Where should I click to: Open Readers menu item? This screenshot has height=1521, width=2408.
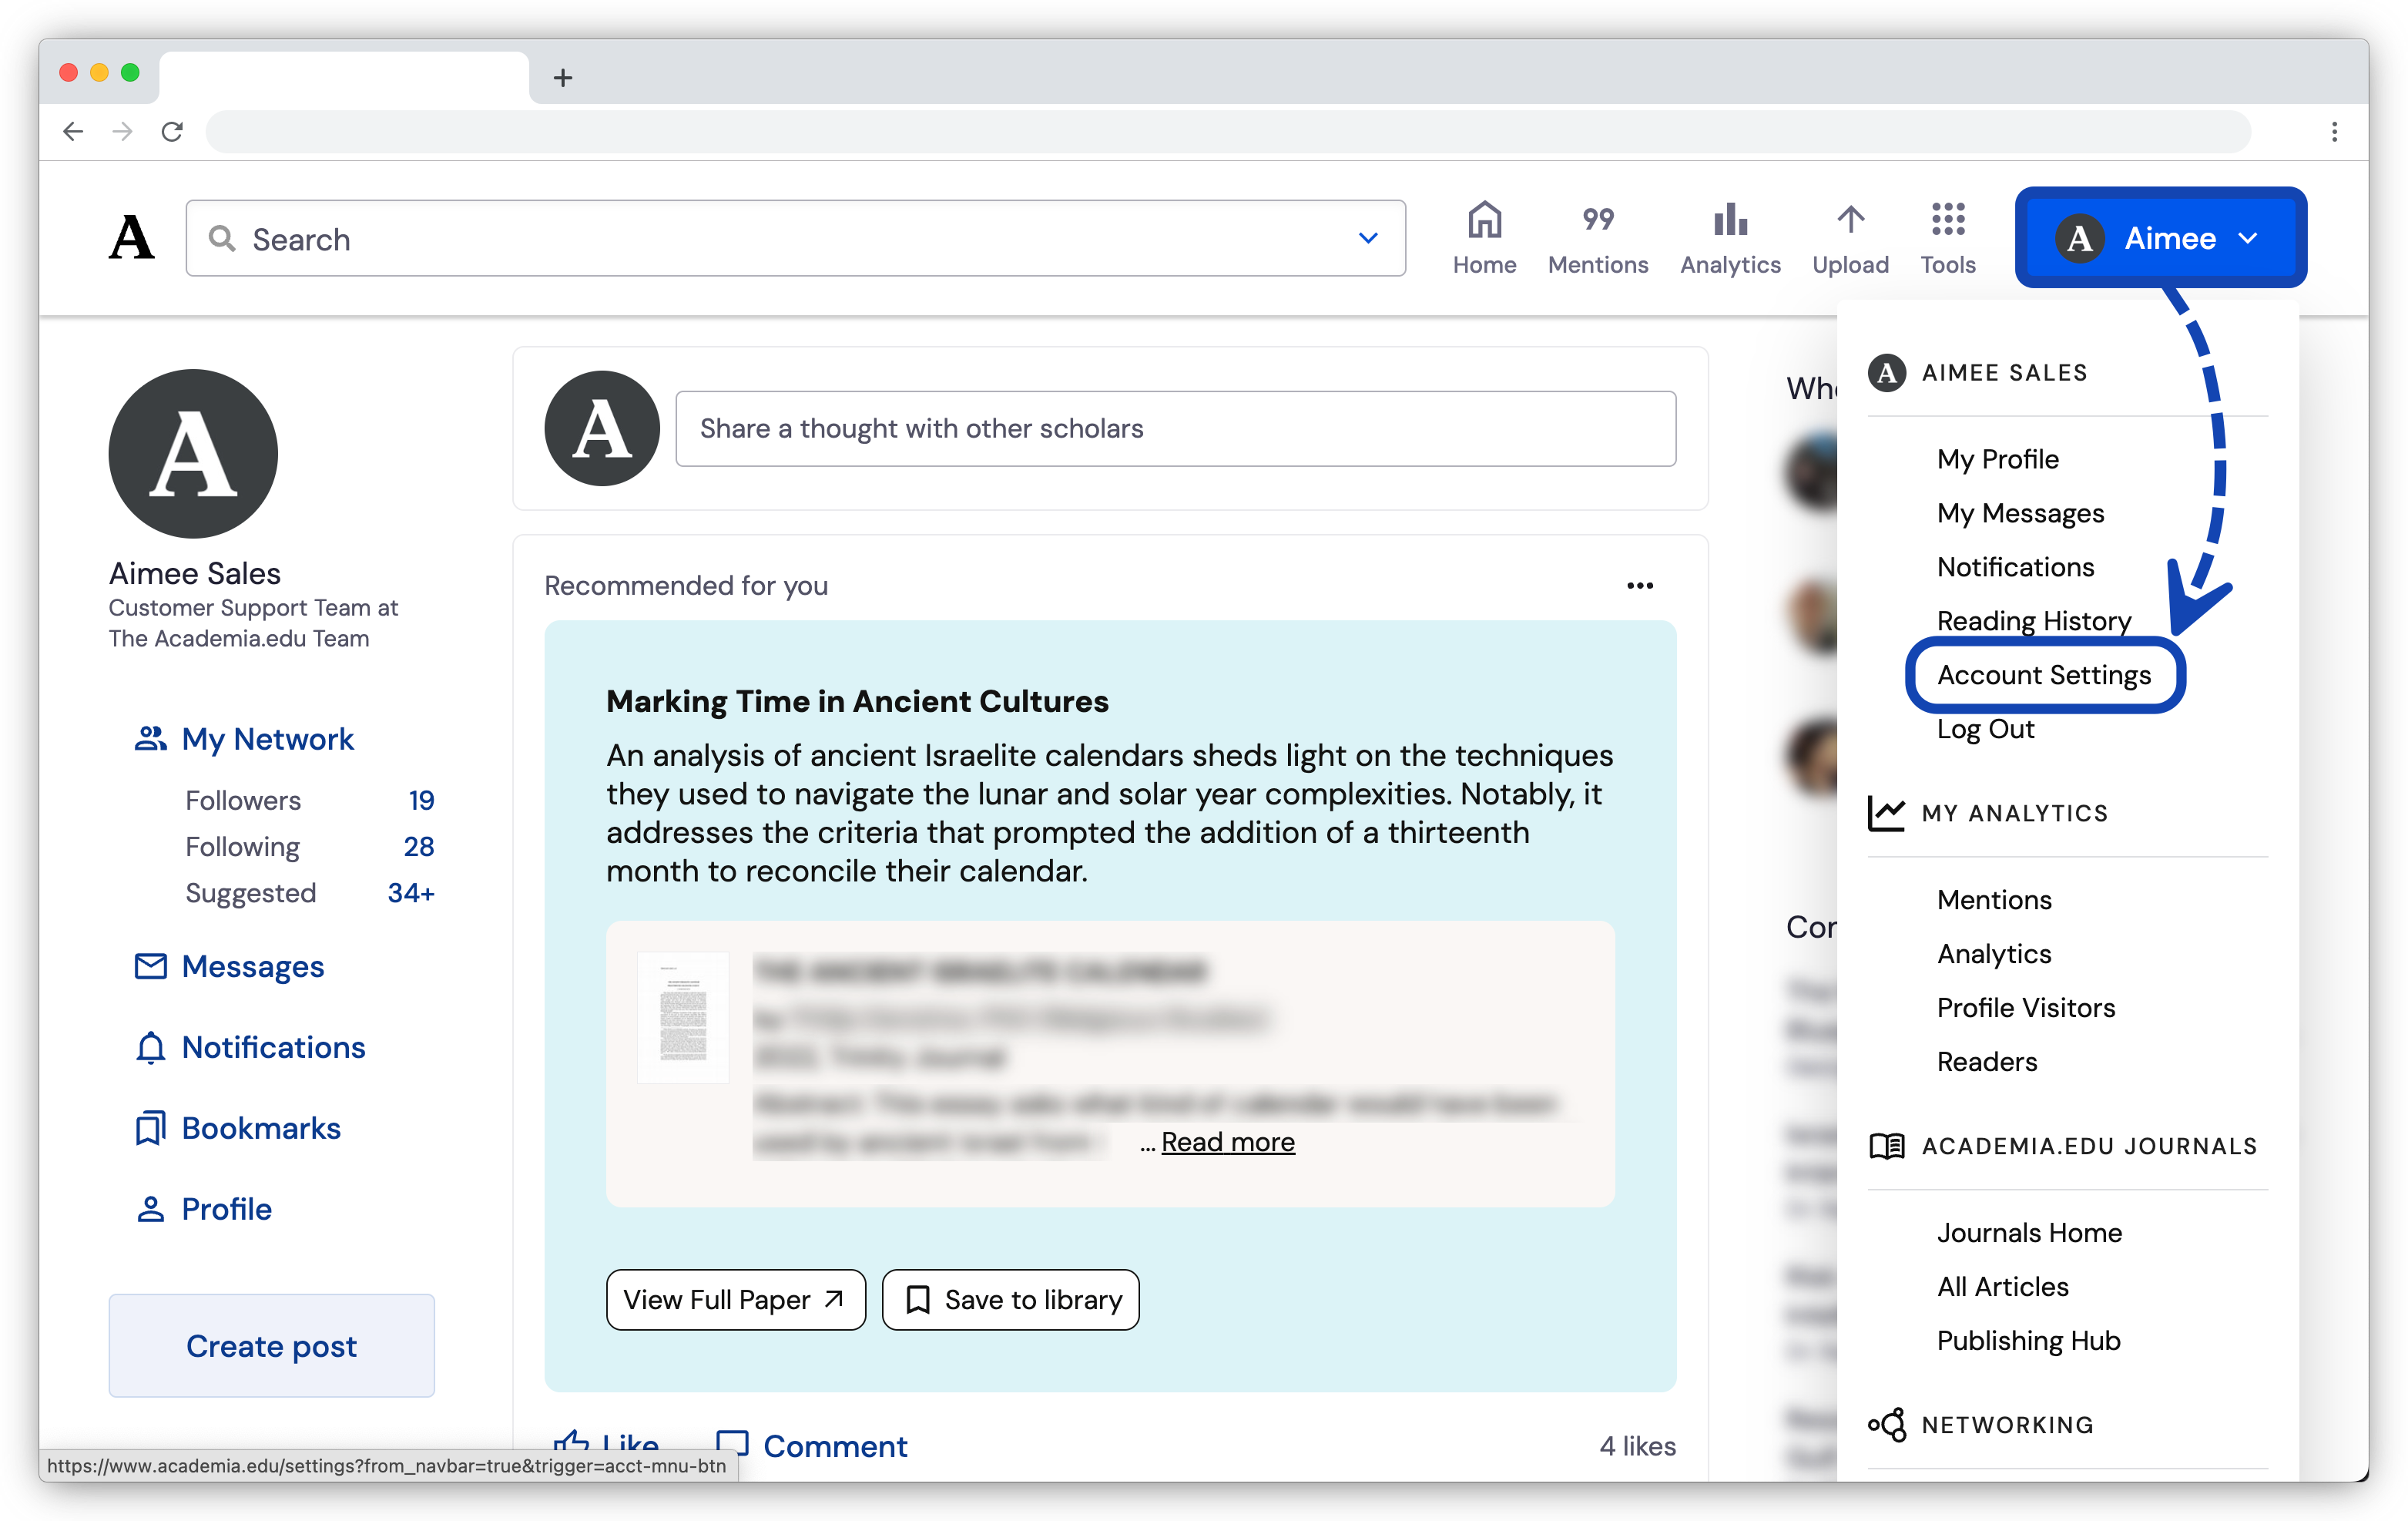pyautogui.click(x=1986, y=1062)
